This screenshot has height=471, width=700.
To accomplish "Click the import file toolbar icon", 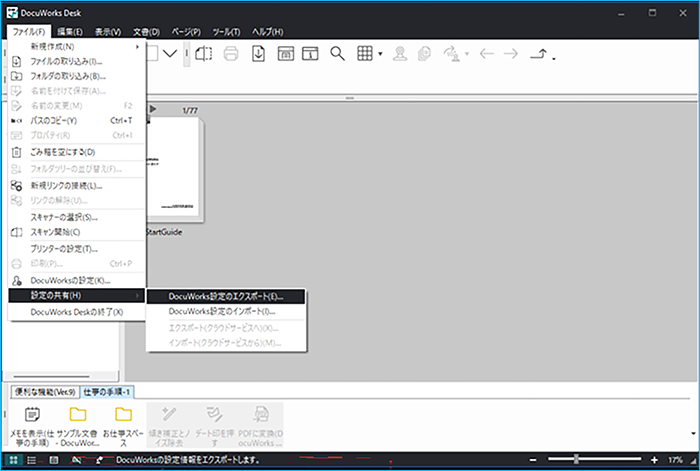I will tap(258, 54).
